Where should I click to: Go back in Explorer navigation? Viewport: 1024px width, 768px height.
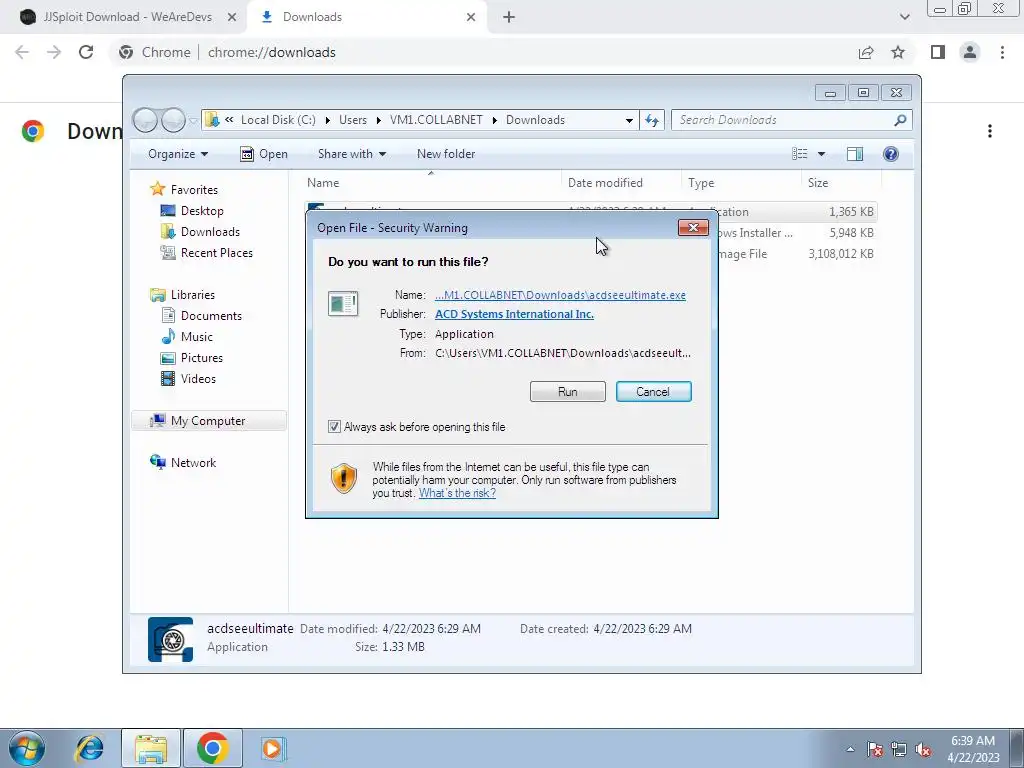click(145, 120)
